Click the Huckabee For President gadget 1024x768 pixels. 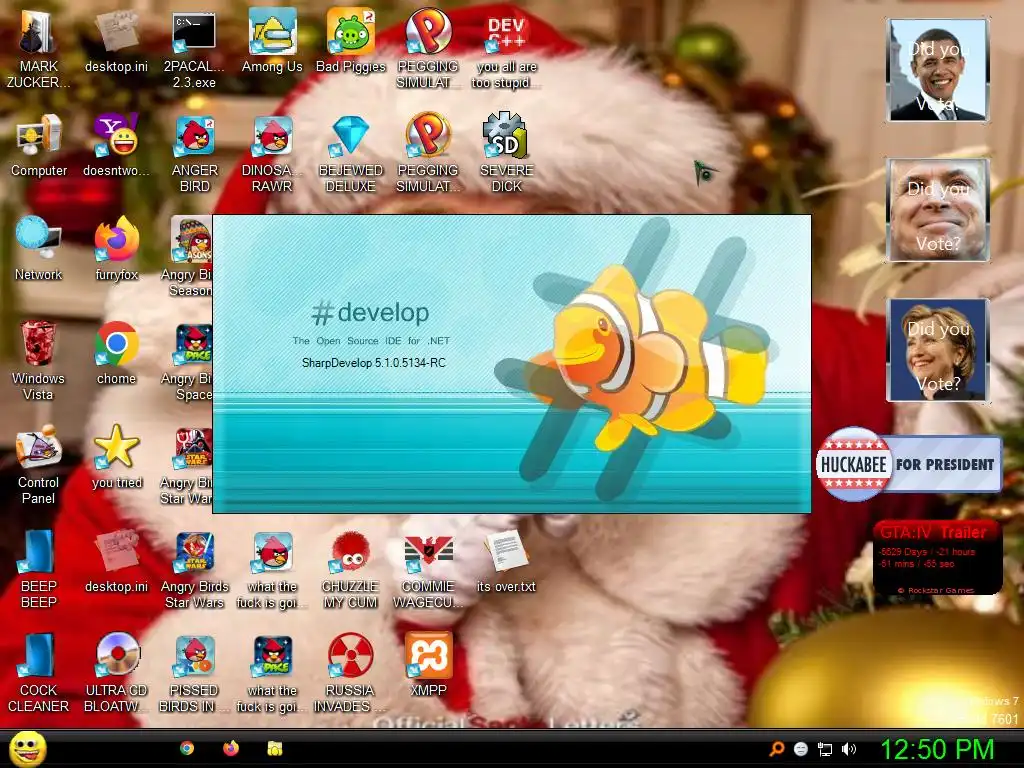point(908,464)
